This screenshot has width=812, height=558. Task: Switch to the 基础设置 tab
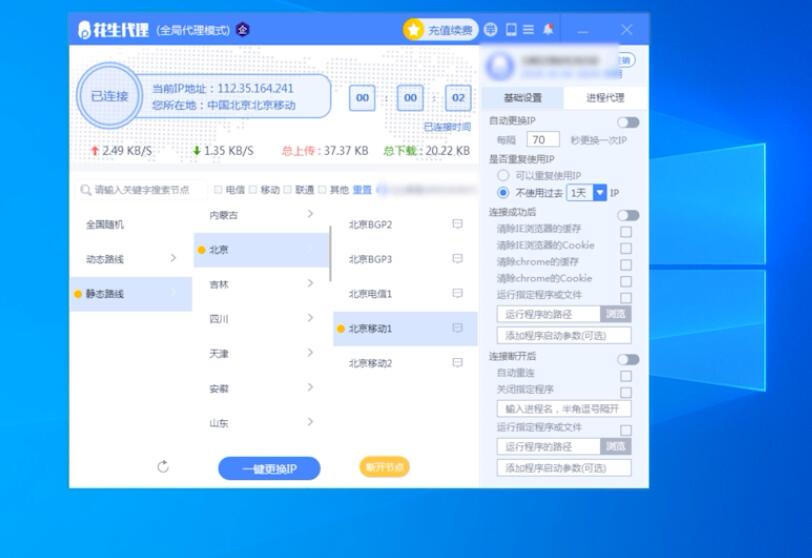523,98
